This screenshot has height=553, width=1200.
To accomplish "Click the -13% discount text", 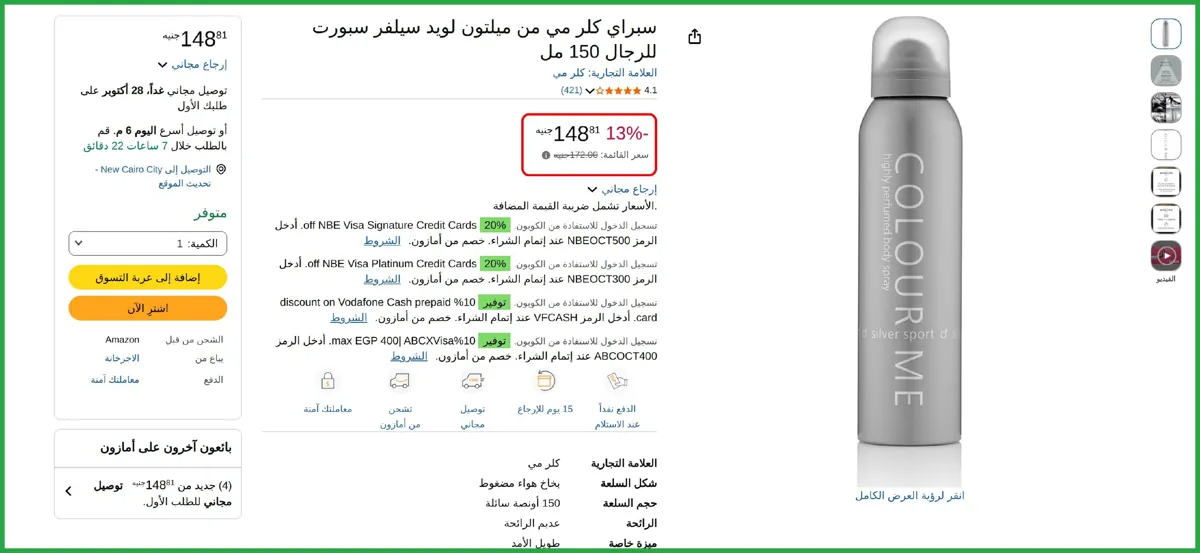I will (x=627, y=133).
